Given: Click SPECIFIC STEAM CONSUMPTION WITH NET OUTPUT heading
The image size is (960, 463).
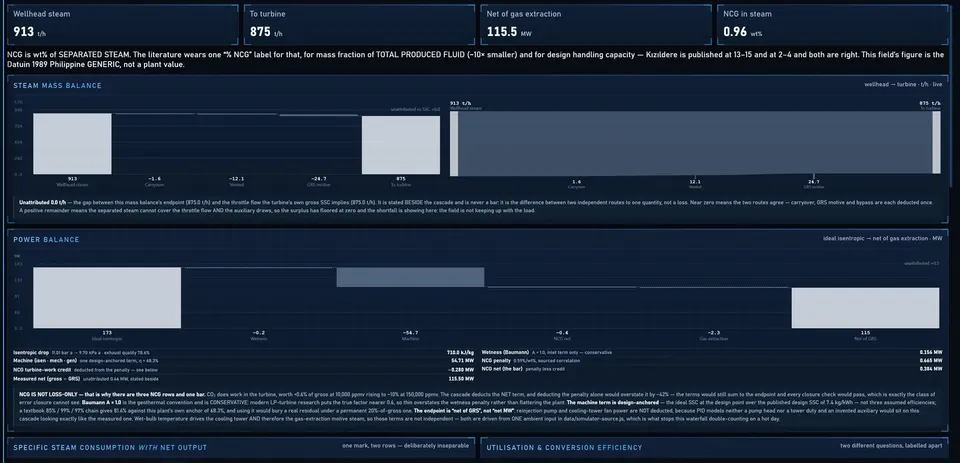Looking at the screenshot, I should 110,448.
